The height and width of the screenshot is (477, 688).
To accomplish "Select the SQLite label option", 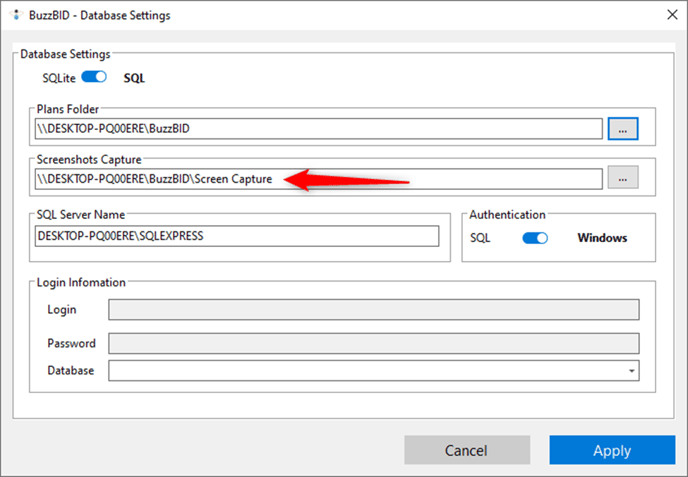I will (59, 78).
